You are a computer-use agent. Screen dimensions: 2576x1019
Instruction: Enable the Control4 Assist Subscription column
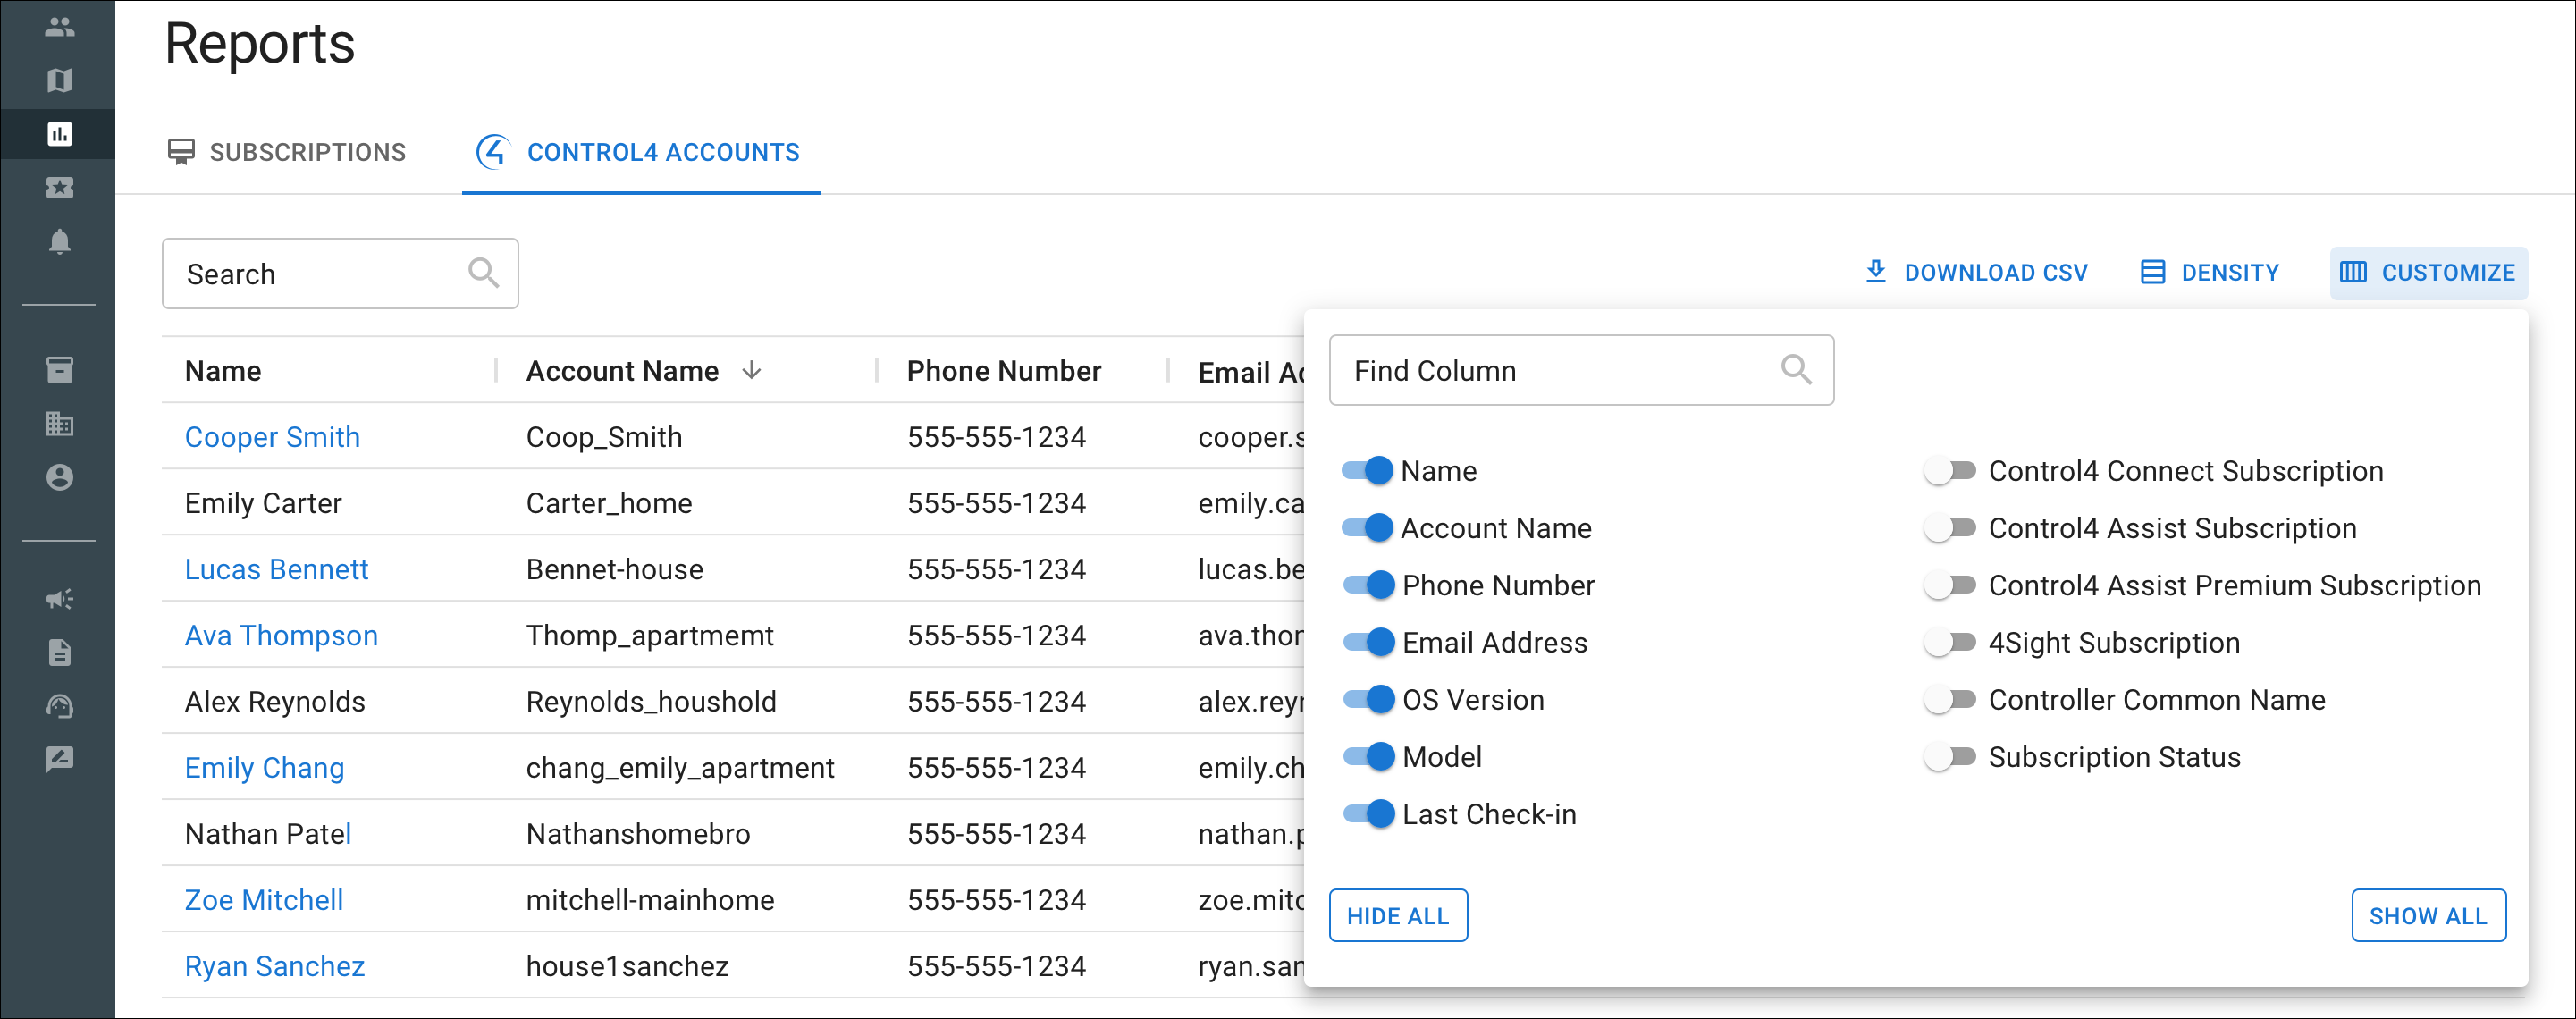pyautogui.click(x=1949, y=527)
